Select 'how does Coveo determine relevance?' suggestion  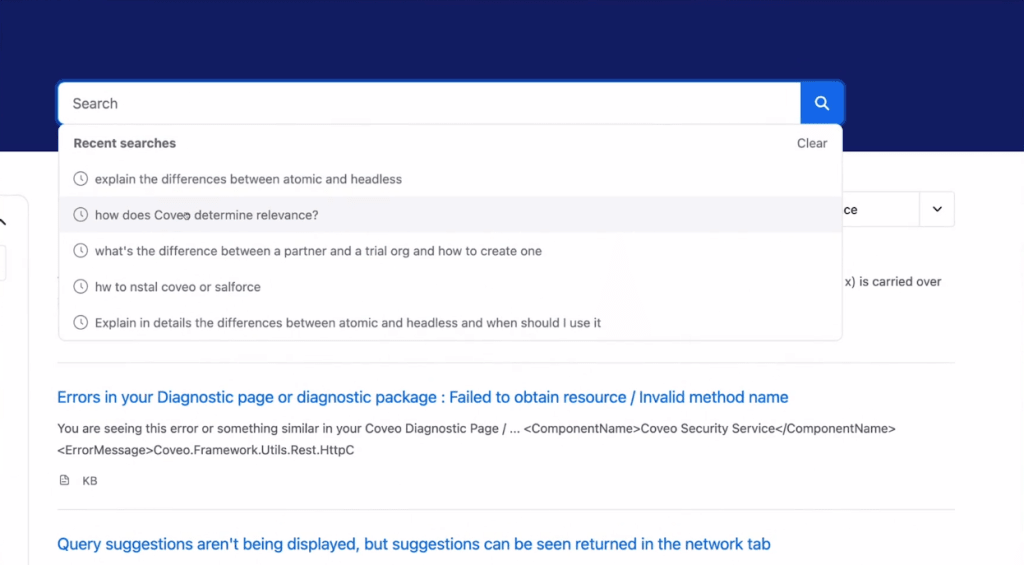206,215
